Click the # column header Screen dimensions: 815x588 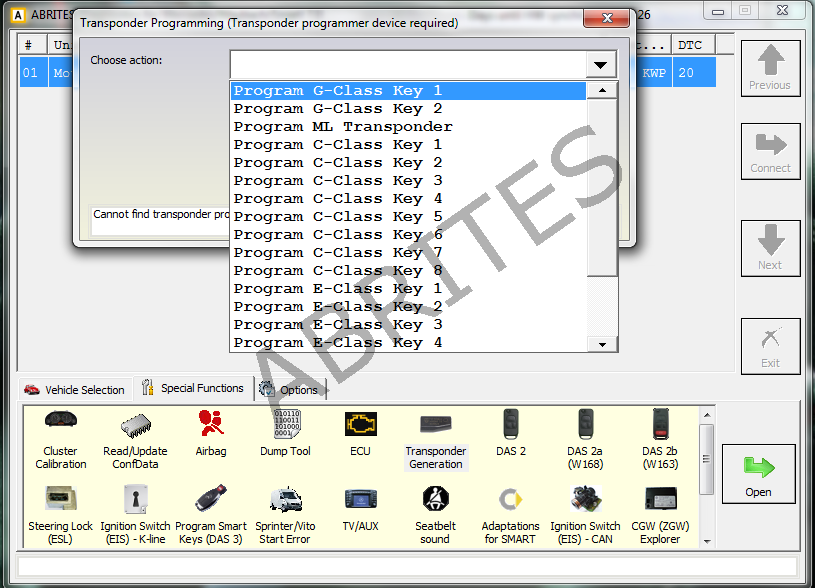pyautogui.click(x=32, y=45)
